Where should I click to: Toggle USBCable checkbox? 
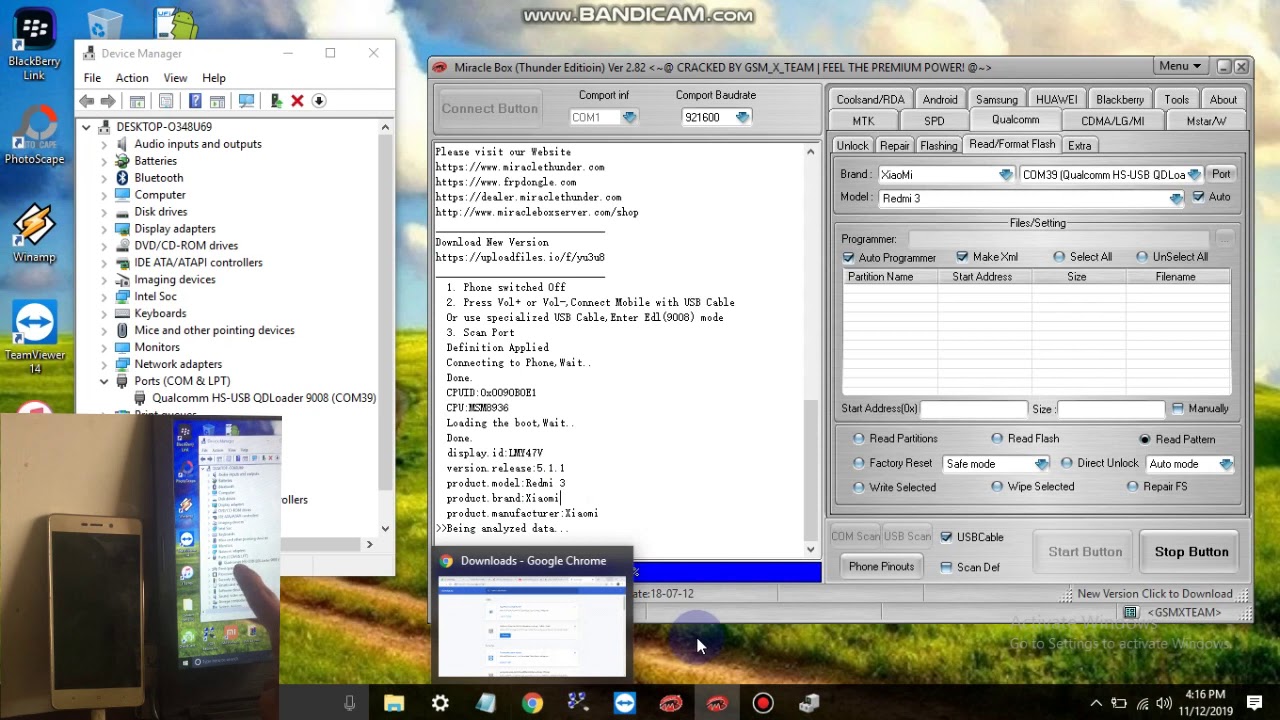[x=946, y=537]
